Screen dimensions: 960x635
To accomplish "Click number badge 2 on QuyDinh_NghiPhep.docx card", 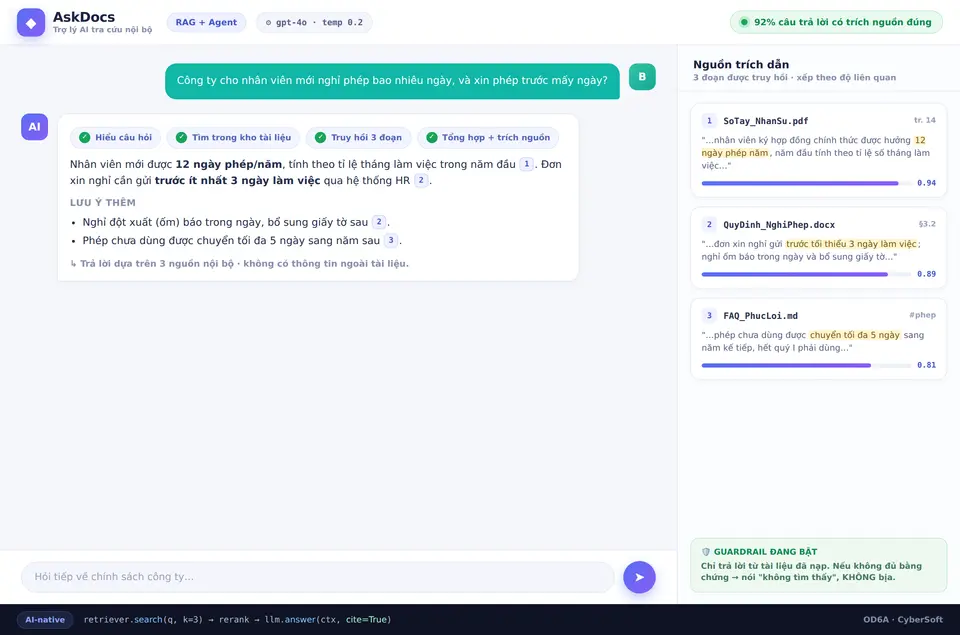I will (709, 224).
